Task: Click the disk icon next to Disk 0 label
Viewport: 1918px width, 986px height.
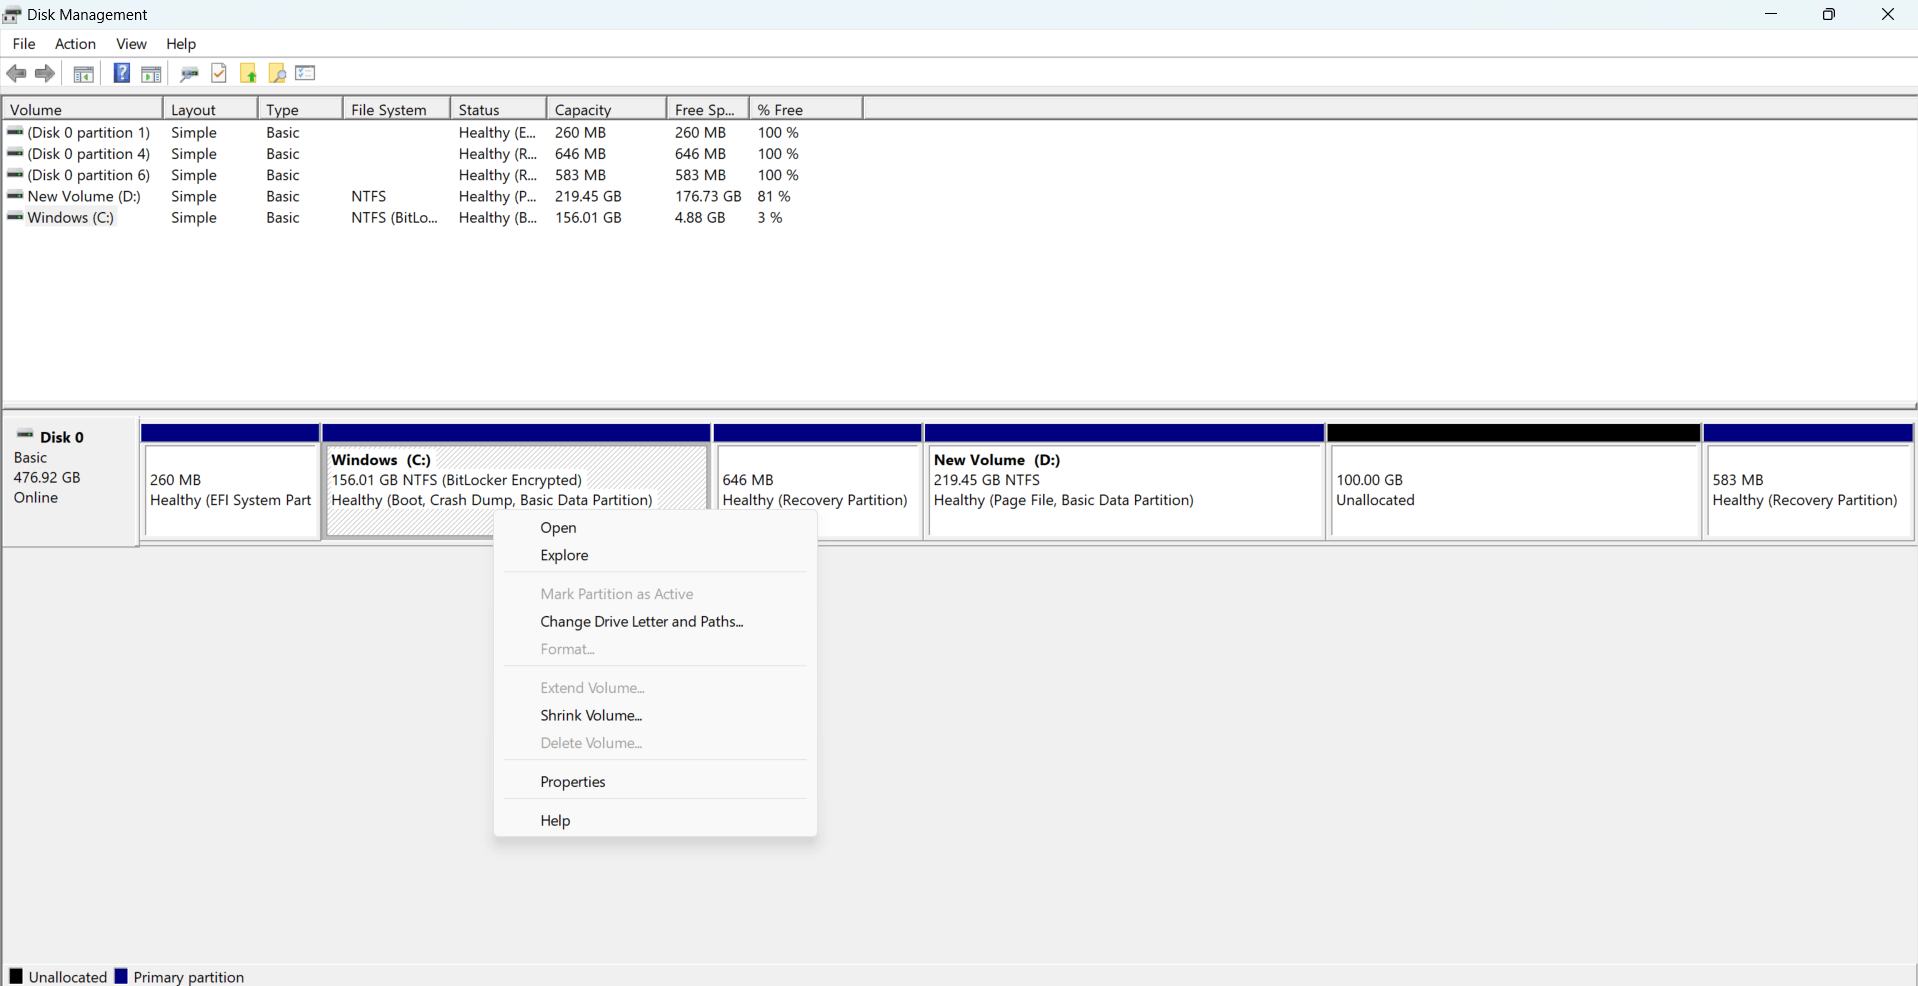Action: tap(26, 435)
